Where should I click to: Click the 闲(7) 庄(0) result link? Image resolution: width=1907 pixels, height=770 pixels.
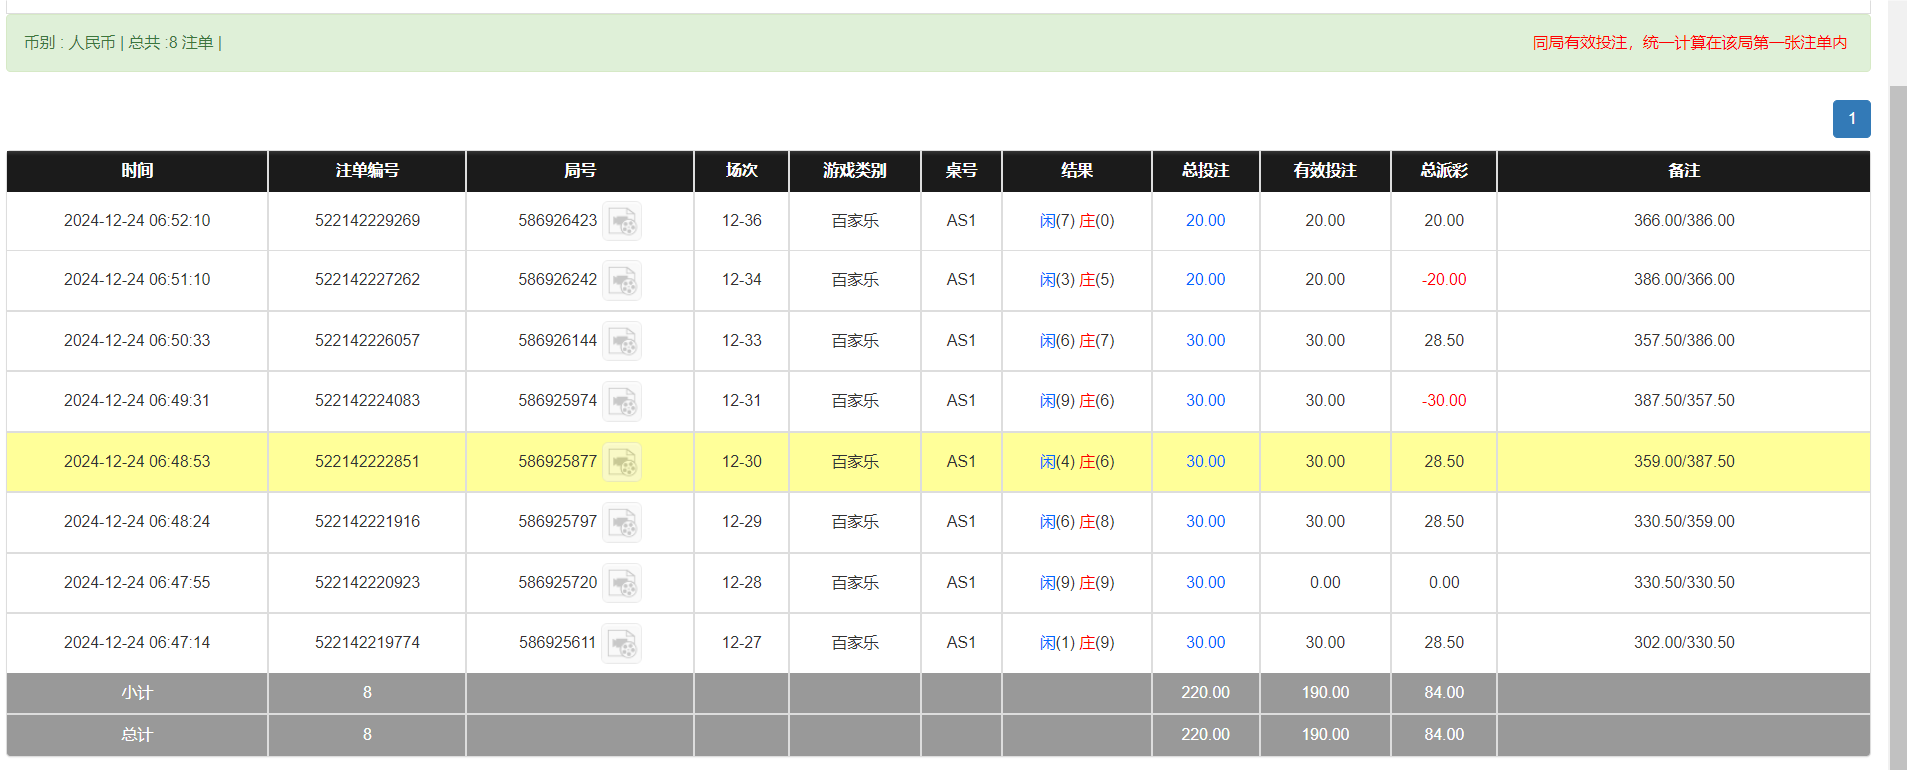coord(1076,221)
